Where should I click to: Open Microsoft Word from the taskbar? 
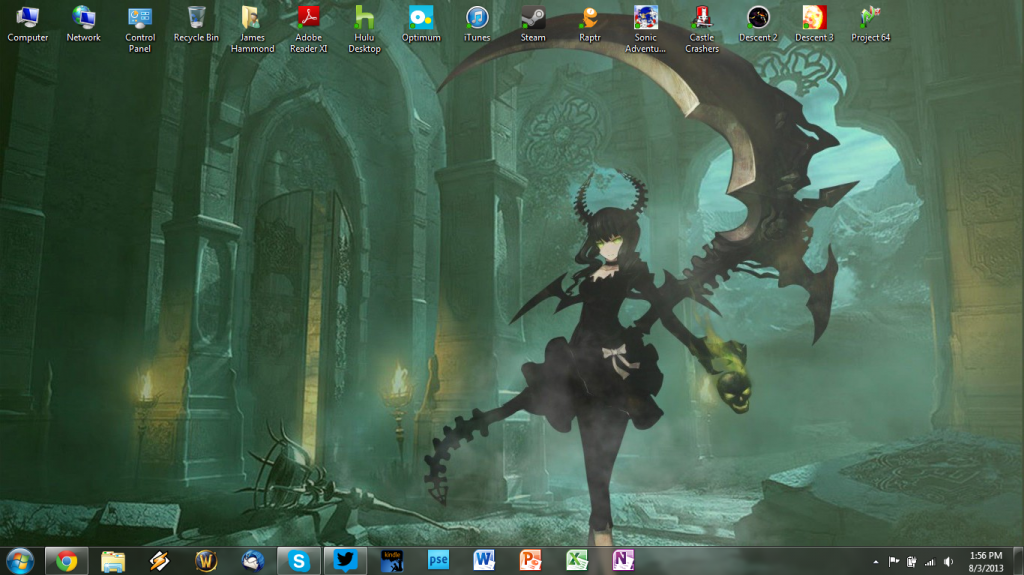tap(485, 561)
